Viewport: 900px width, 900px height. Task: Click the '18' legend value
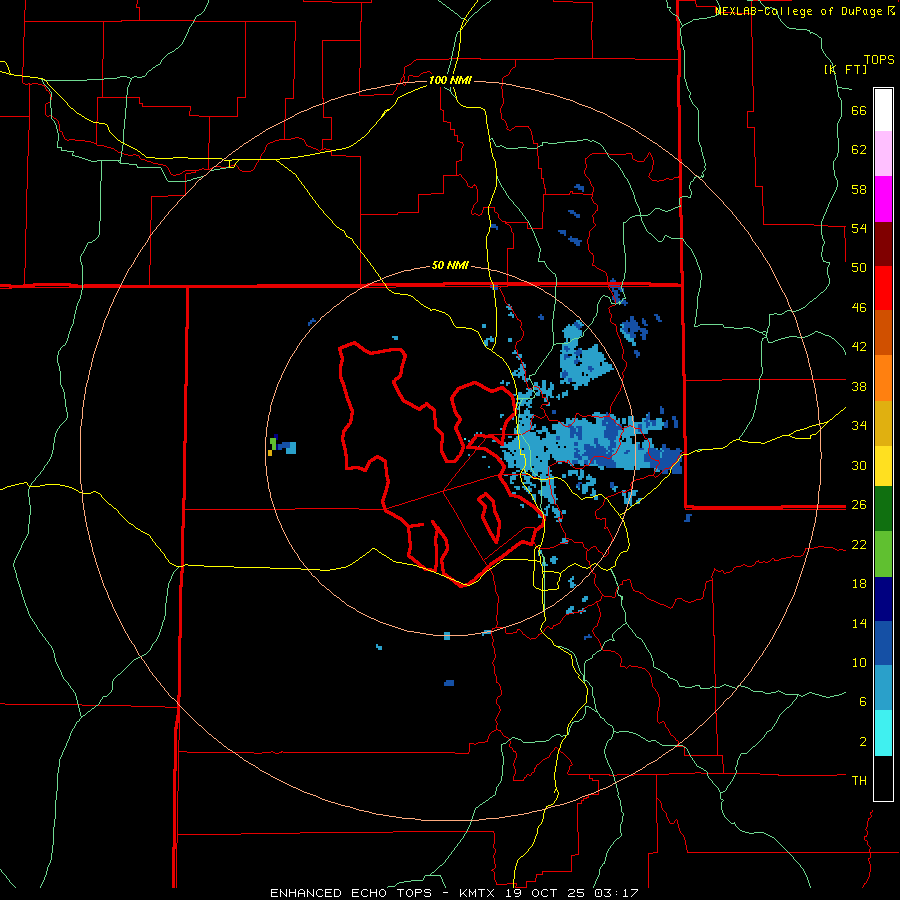pos(859,584)
